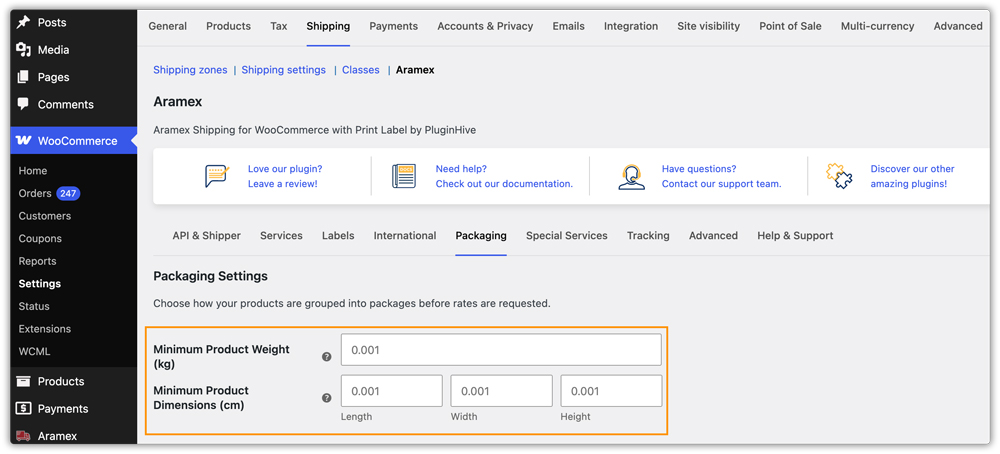This screenshot has height=454, width=1000.
Task: Open Customers in WooCommerce submenu
Action: (x=45, y=216)
